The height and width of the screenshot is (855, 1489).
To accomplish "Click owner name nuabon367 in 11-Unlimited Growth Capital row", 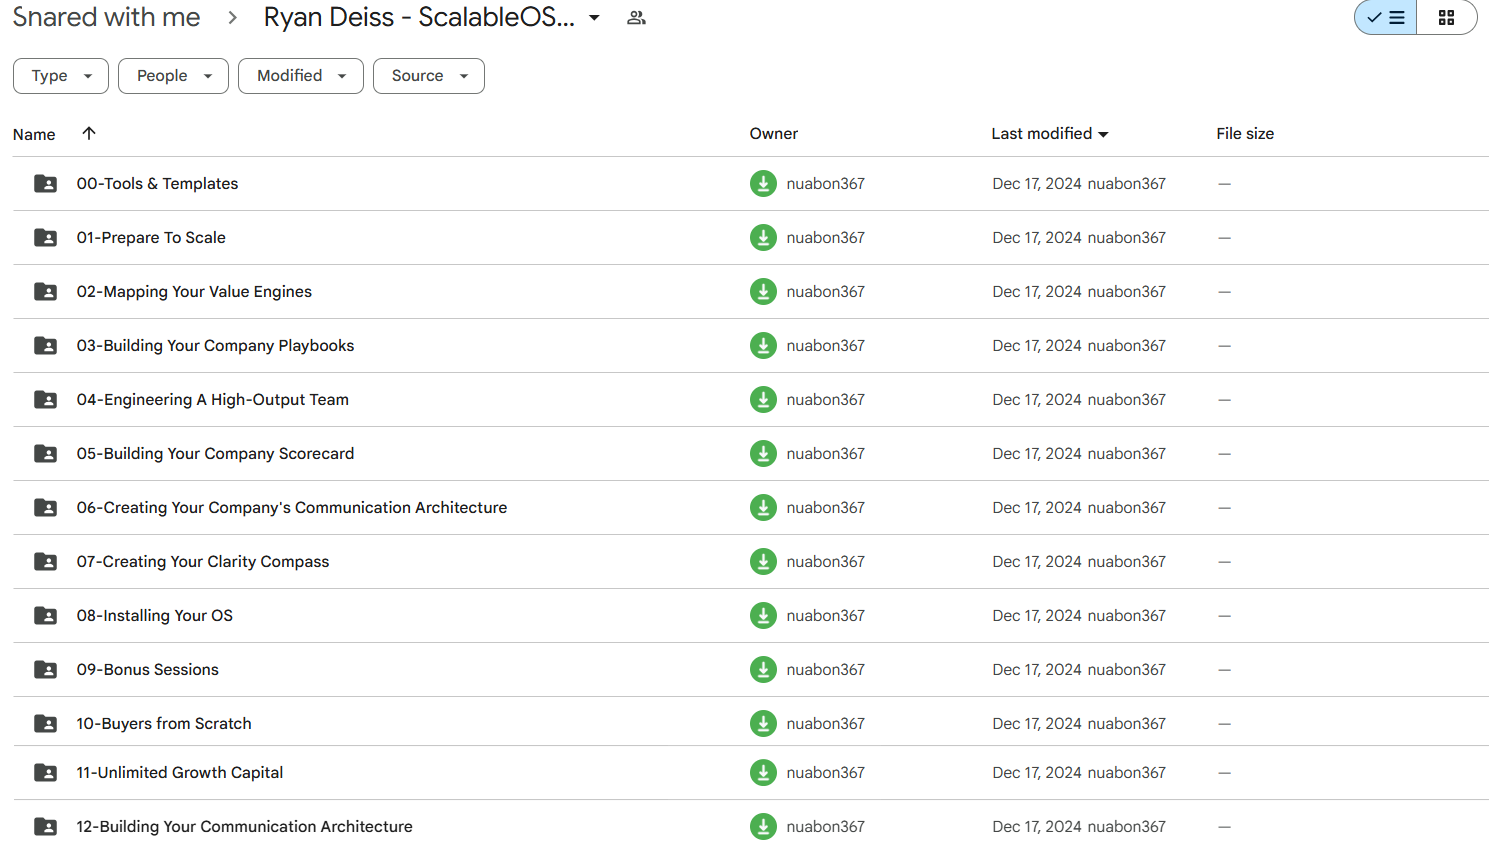I will click(826, 773).
